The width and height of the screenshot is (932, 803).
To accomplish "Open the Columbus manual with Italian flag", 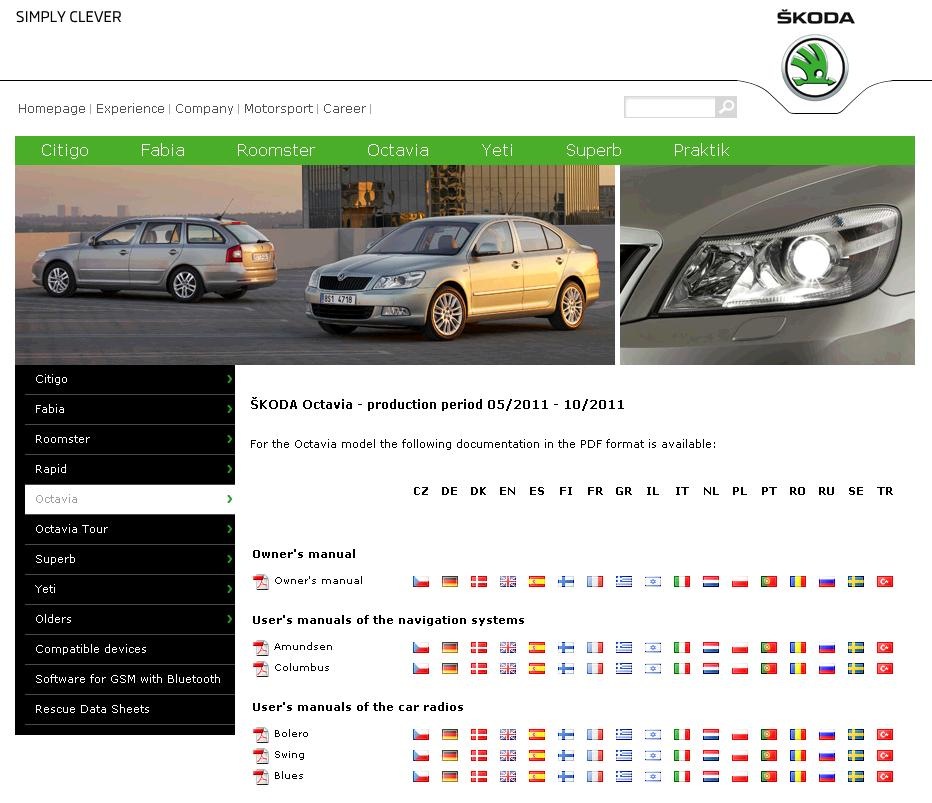I will click(682, 668).
